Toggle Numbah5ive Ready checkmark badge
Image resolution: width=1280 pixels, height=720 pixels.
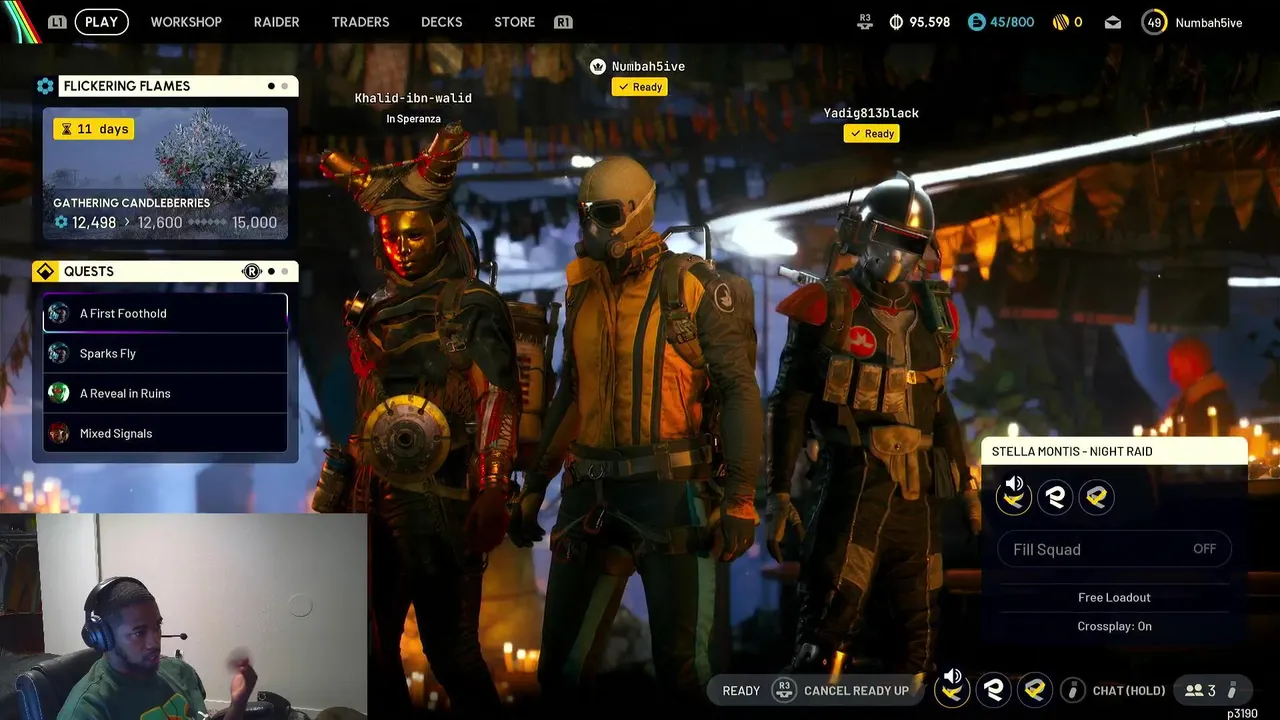640,87
